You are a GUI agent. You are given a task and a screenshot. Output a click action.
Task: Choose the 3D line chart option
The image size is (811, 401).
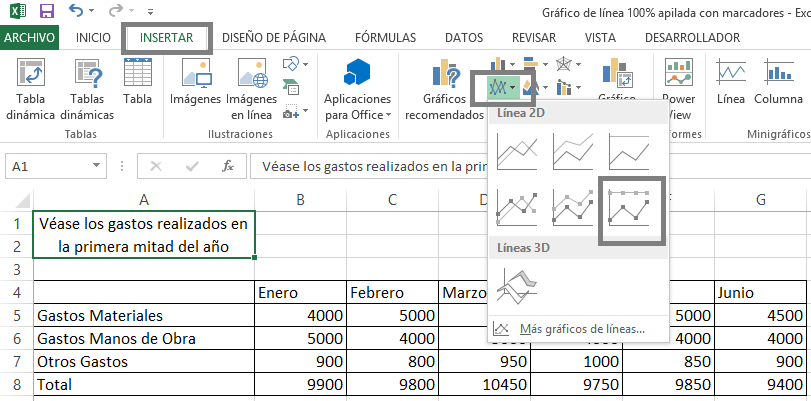517,291
